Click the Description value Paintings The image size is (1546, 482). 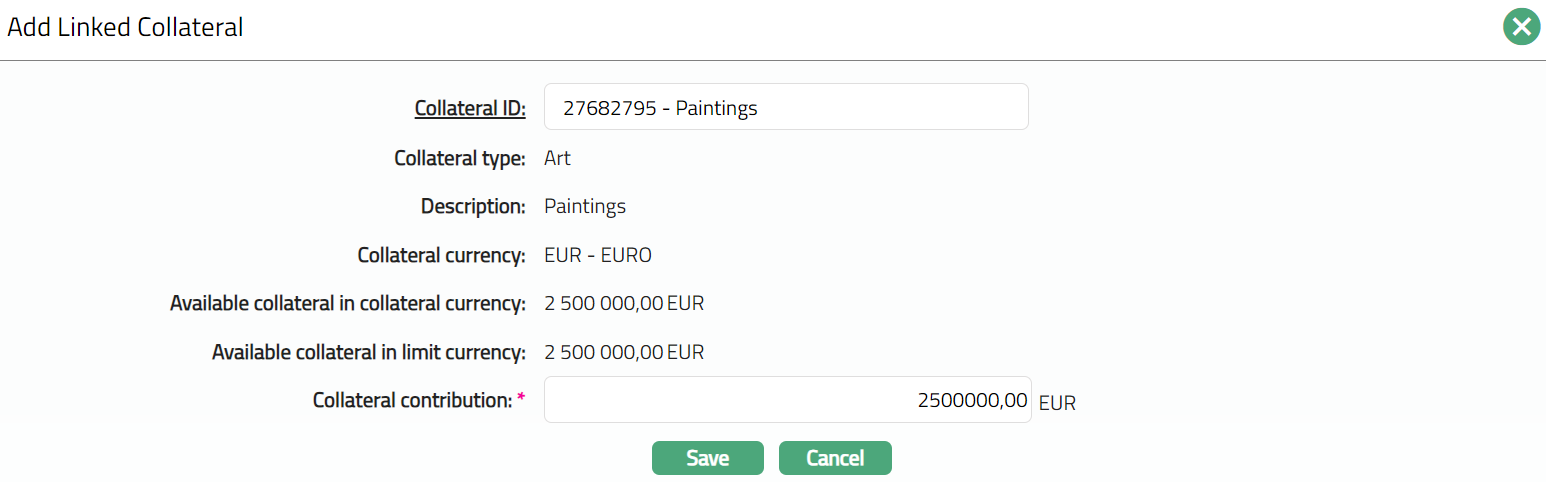[x=584, y=206]
